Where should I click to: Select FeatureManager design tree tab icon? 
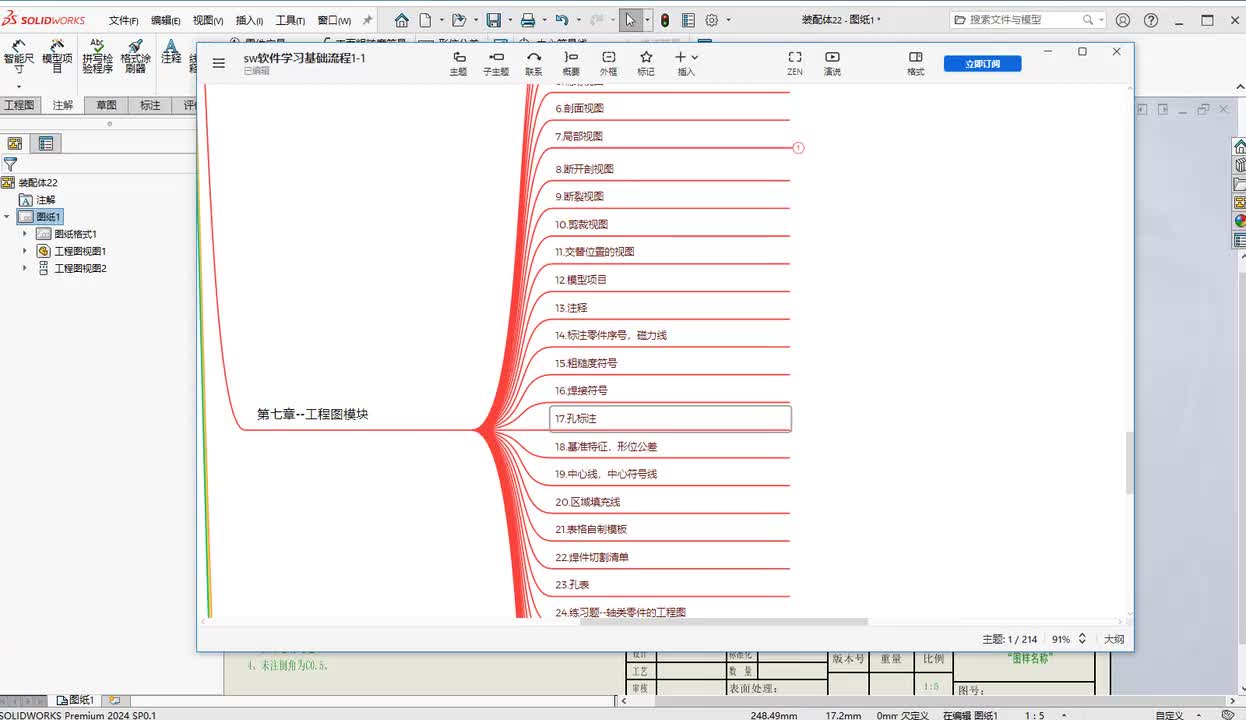pyautogui.click(x=15, y=143)
